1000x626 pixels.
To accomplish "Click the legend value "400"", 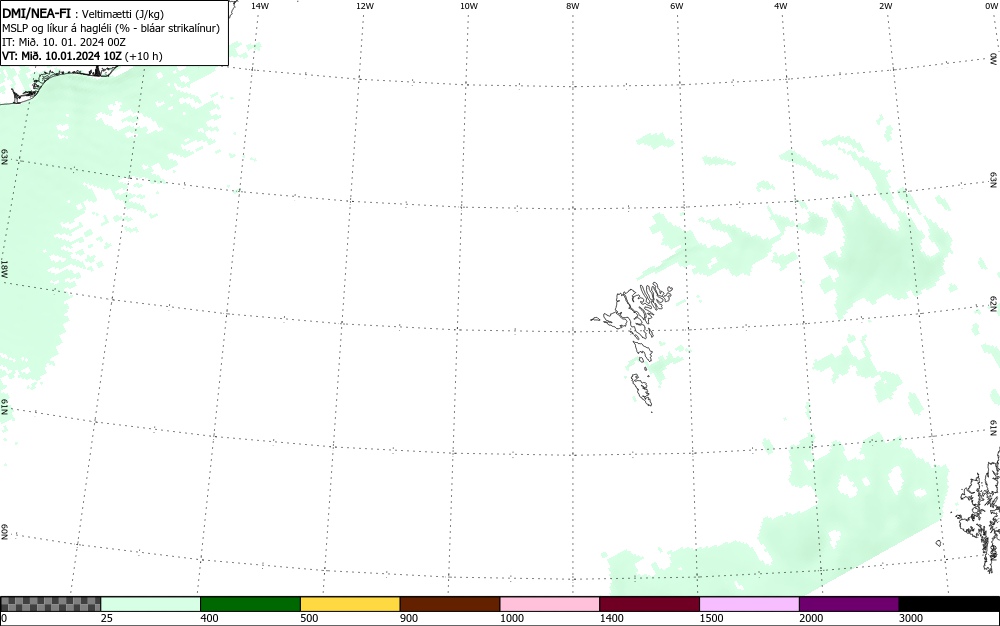I will (209, 618).
